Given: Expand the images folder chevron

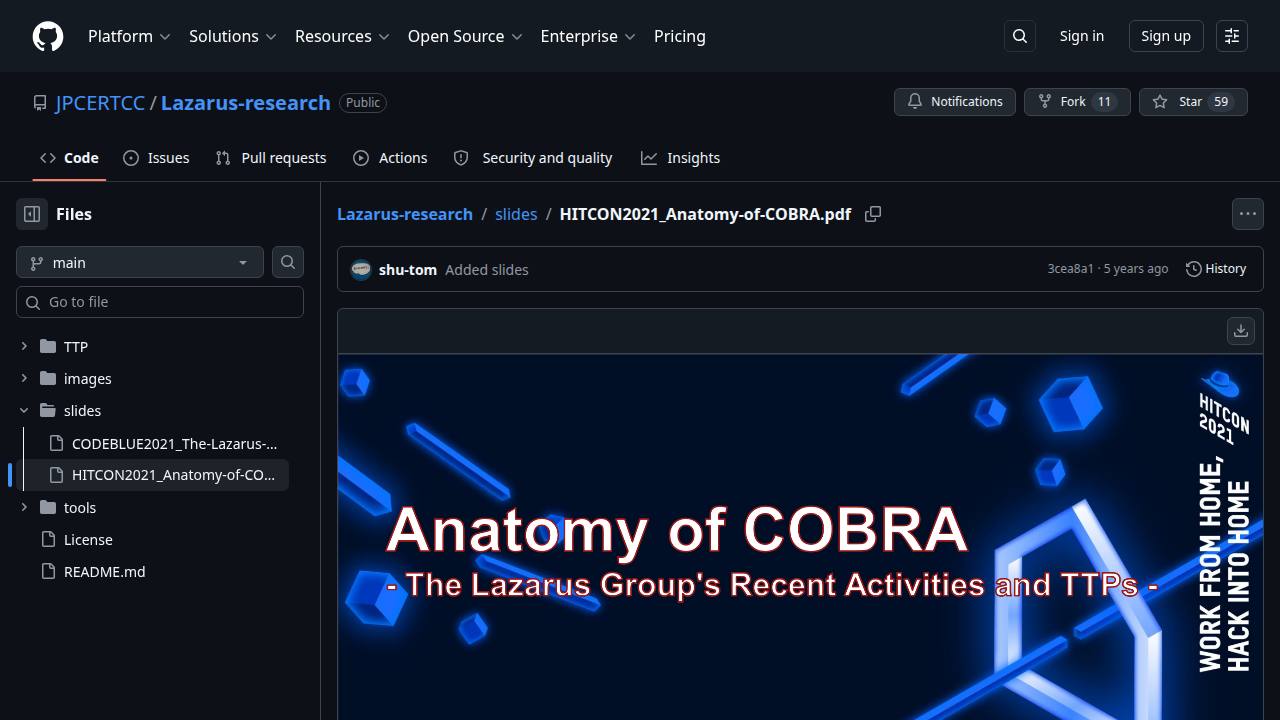Looking at the screenshot, I should (x=24, y=378).
